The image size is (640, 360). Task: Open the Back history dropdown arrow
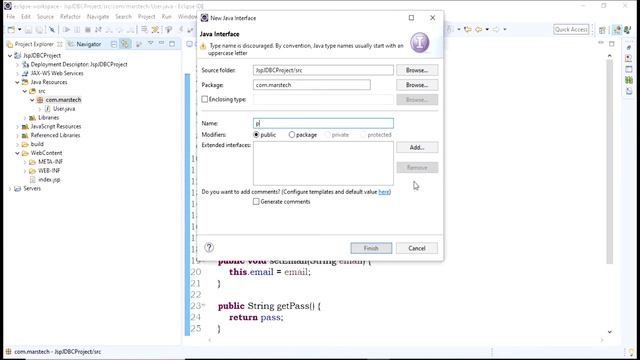(487, 29)
